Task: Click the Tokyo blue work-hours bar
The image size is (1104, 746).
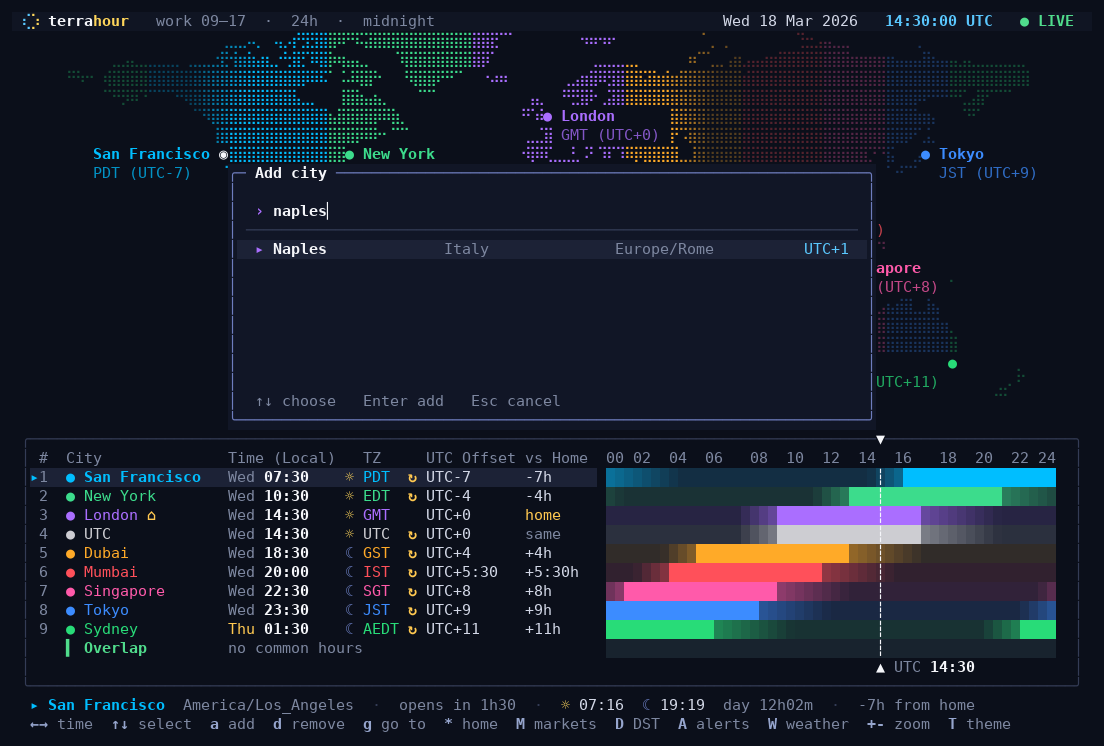Action: click(682, 610)
